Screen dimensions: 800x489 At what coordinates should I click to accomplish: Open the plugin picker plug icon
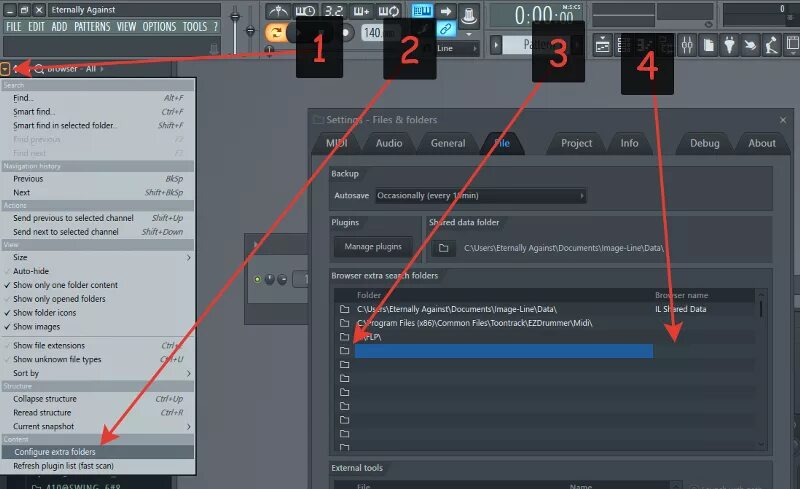pyautogui.click(x=730, y=45)
